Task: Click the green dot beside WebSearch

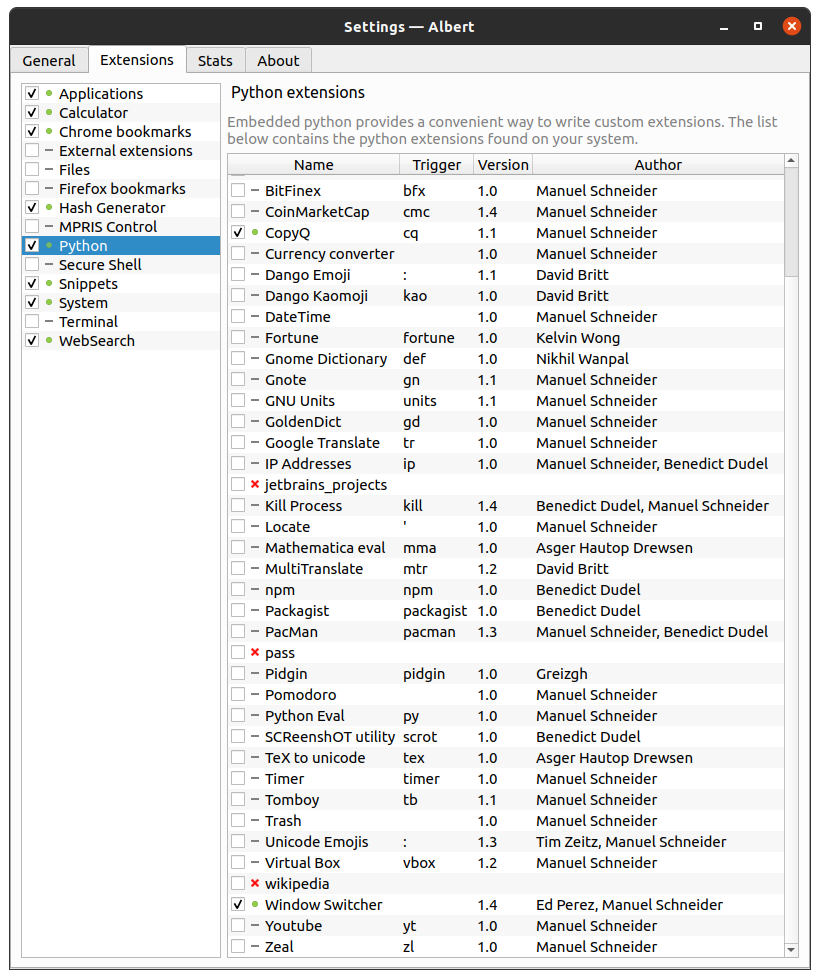Action: click(49, 340)
